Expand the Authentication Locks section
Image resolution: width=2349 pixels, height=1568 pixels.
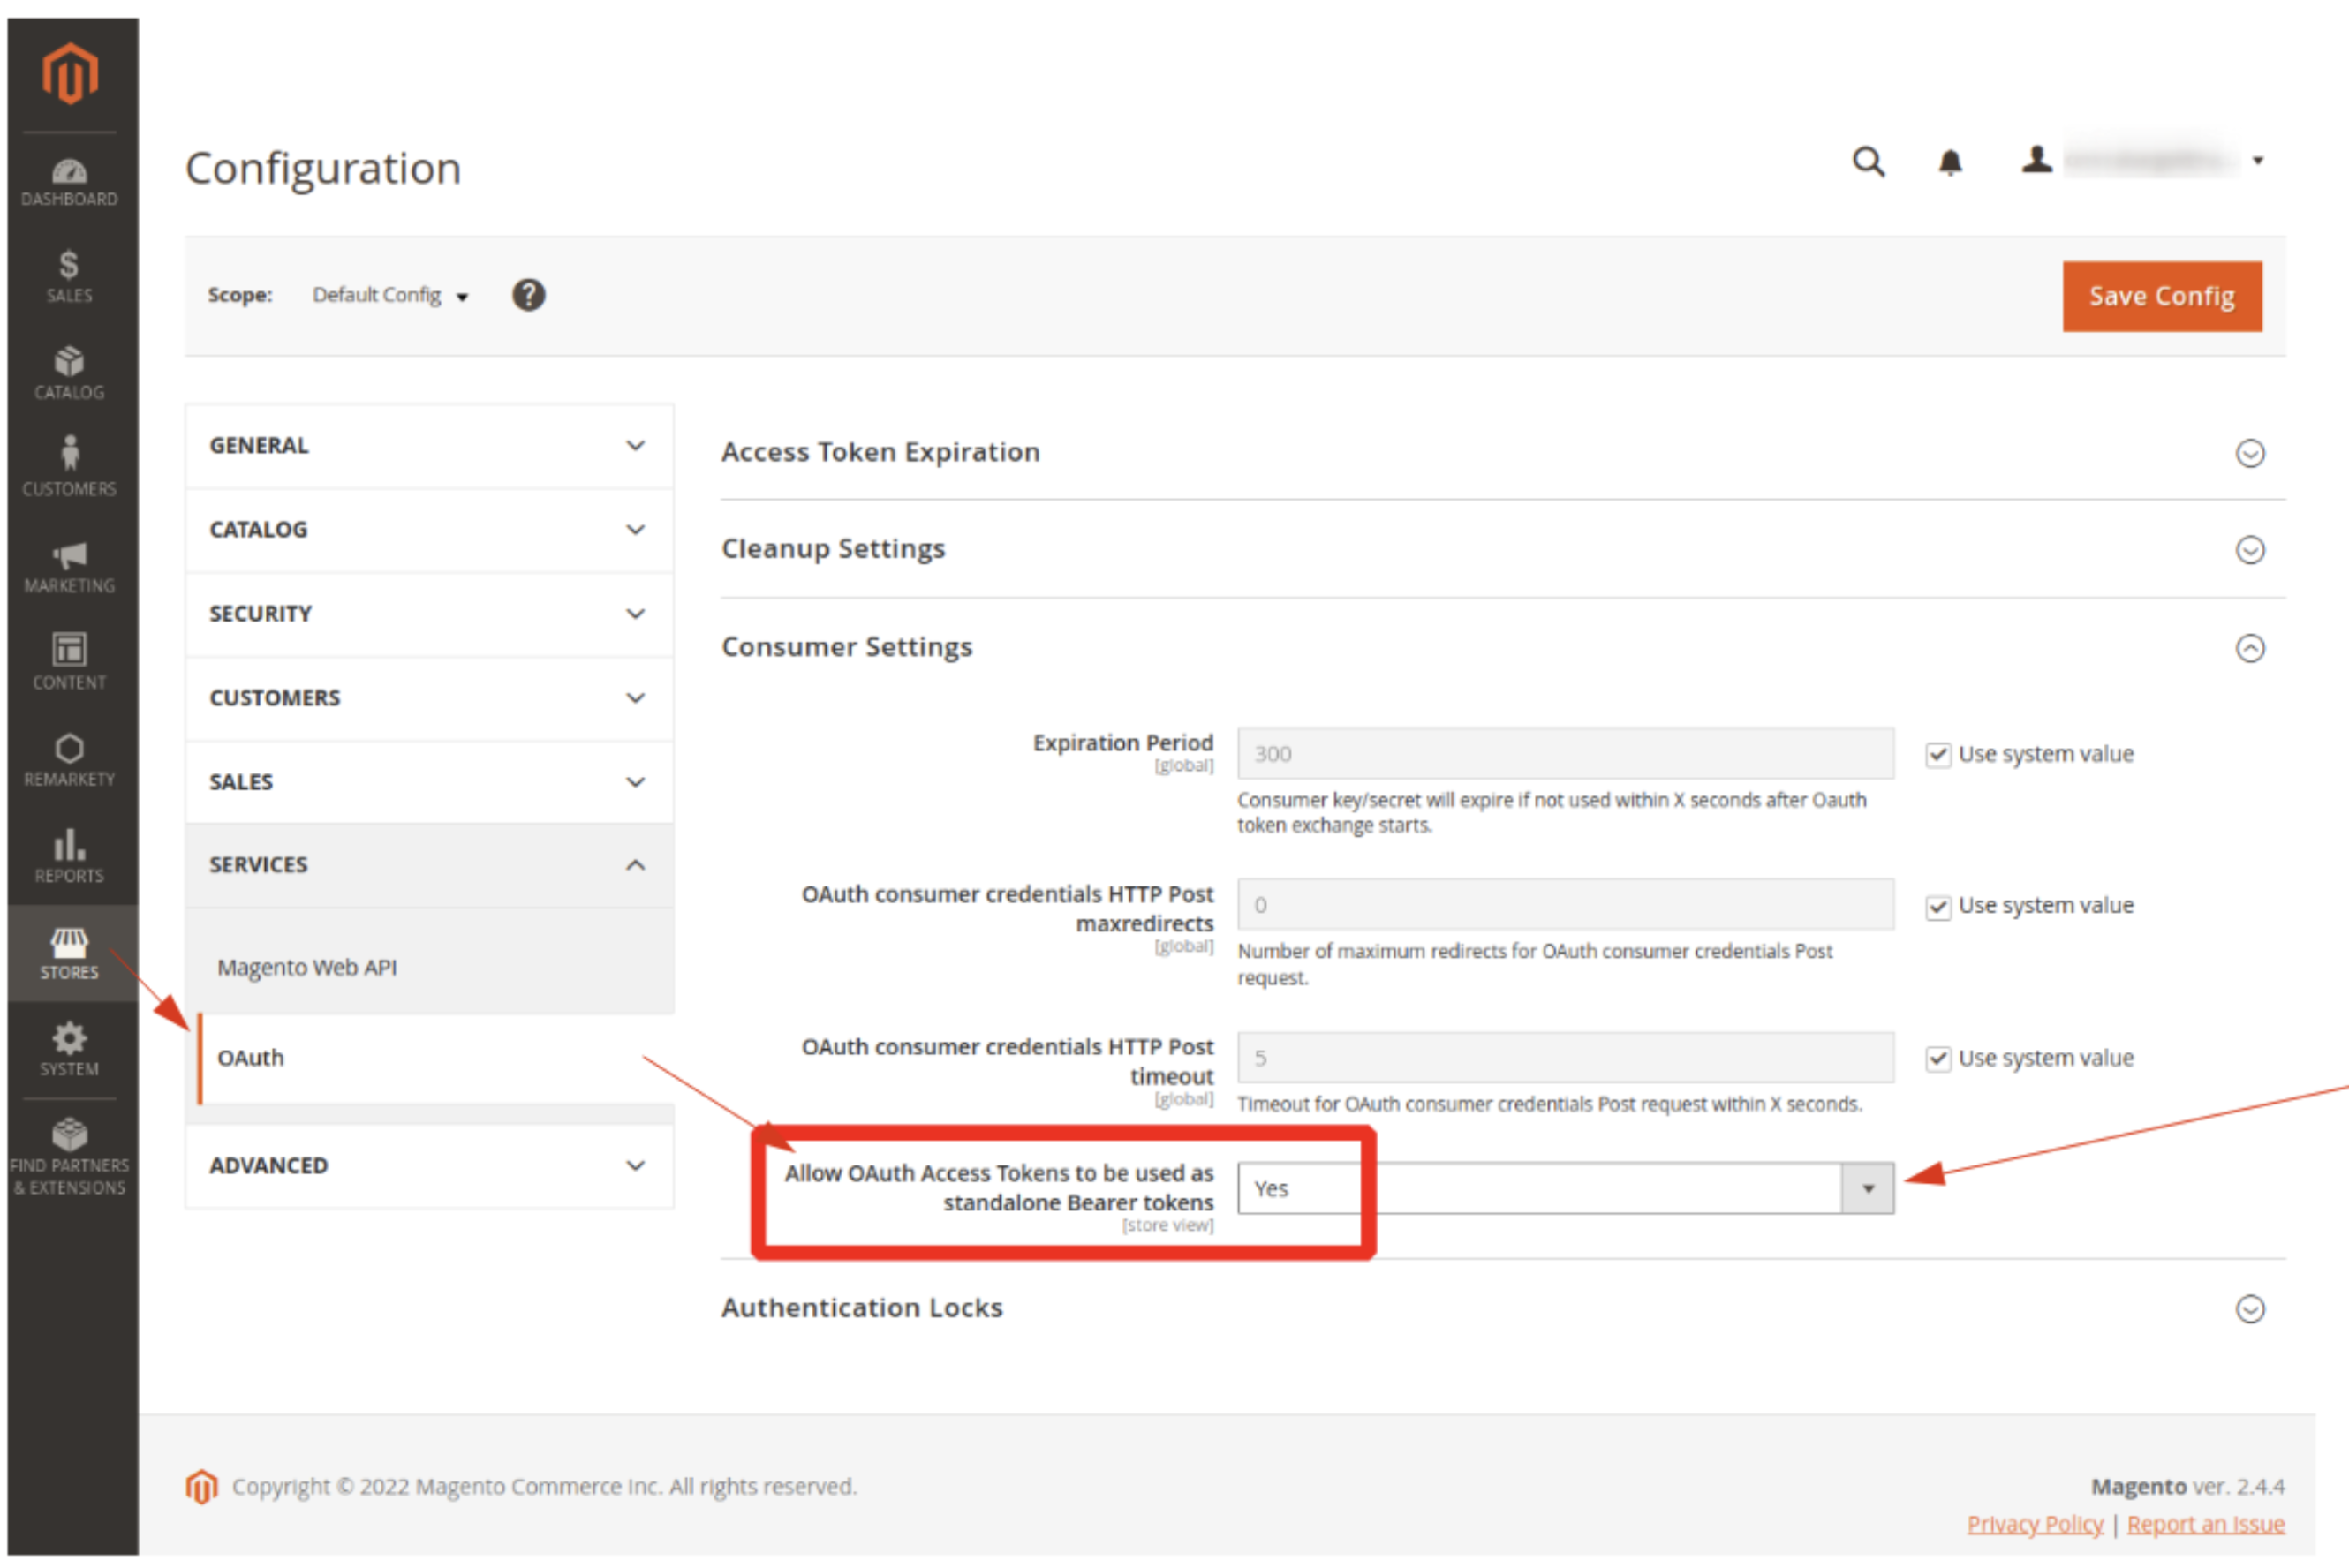tap(1502, 1308)
